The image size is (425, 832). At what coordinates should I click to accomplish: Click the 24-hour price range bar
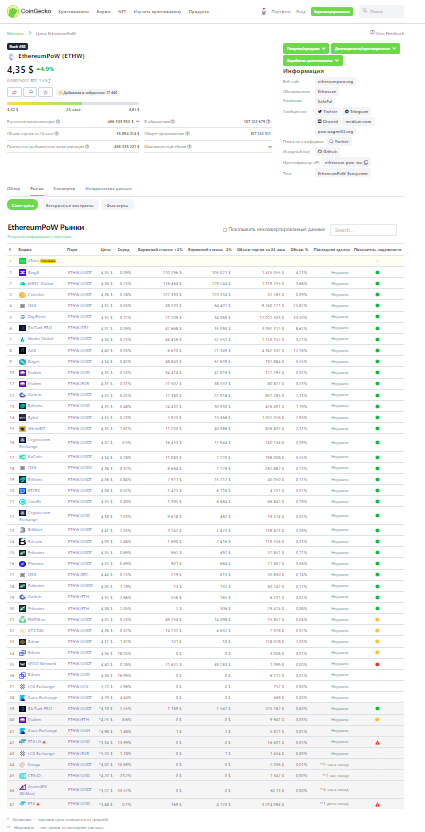(73, 103)
